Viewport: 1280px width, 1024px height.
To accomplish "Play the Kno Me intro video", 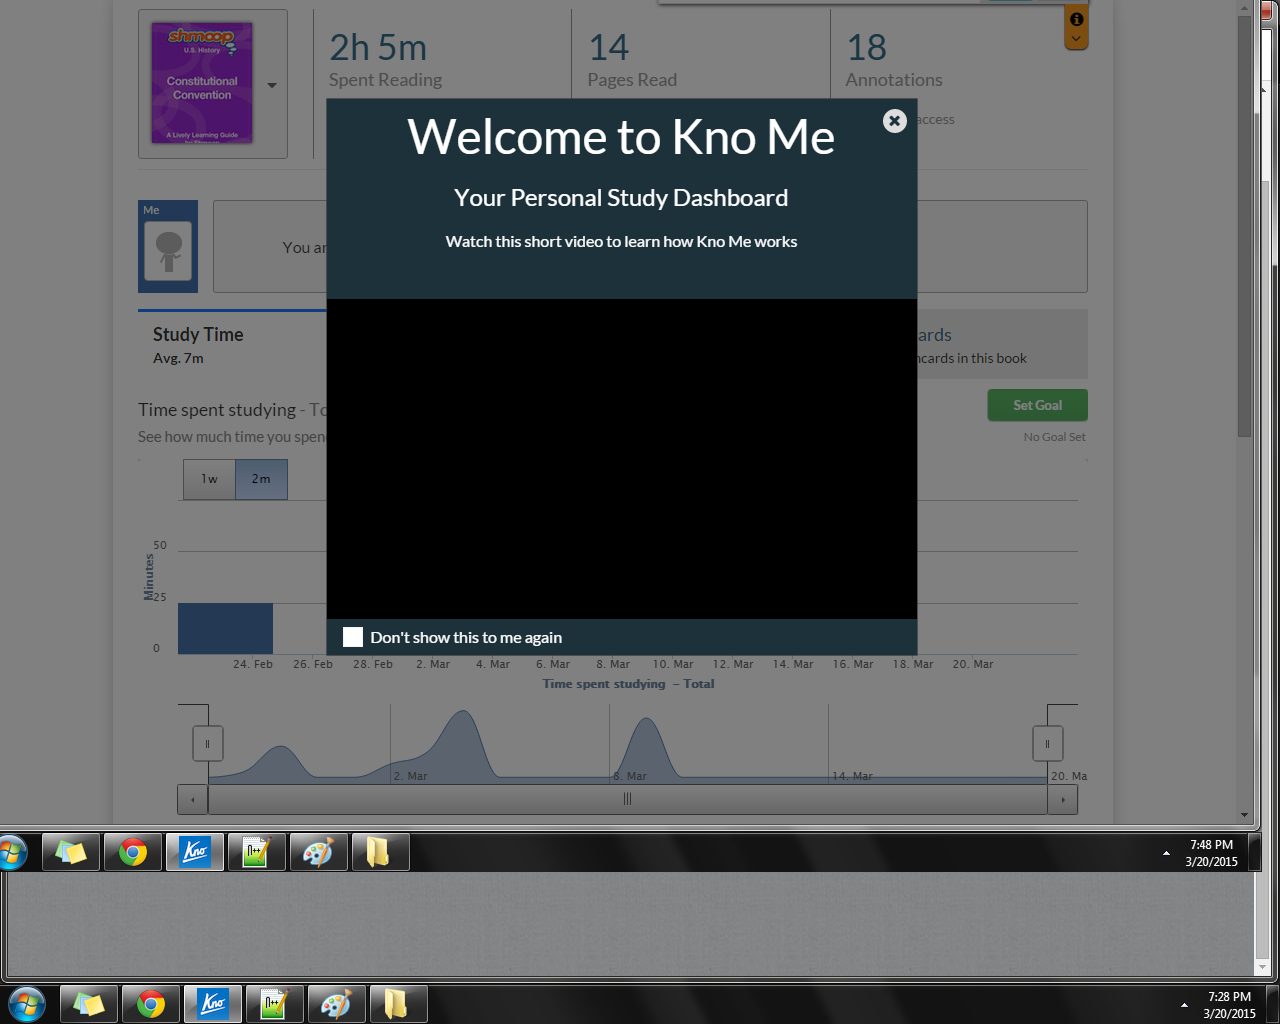I will coord(621,458).
